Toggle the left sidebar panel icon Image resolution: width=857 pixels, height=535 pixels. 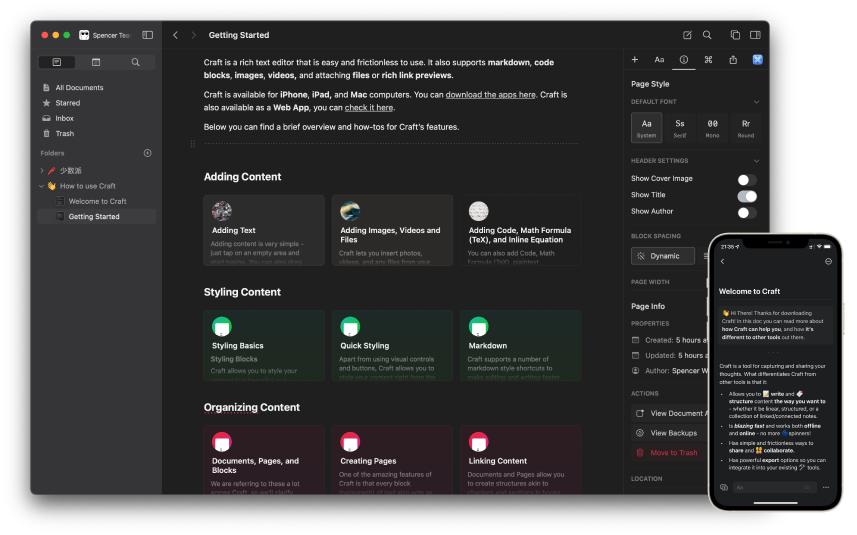148,35
